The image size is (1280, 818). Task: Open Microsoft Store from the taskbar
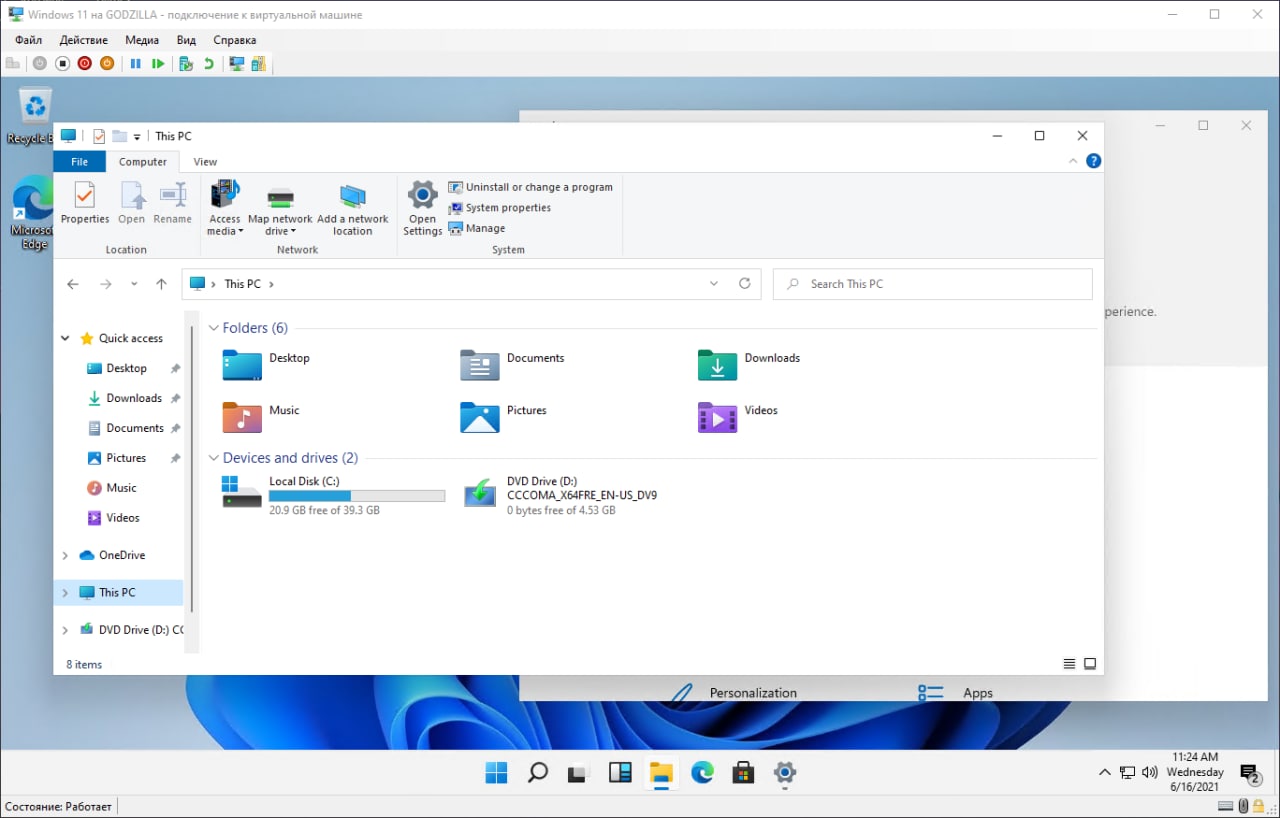click(743, 772)
